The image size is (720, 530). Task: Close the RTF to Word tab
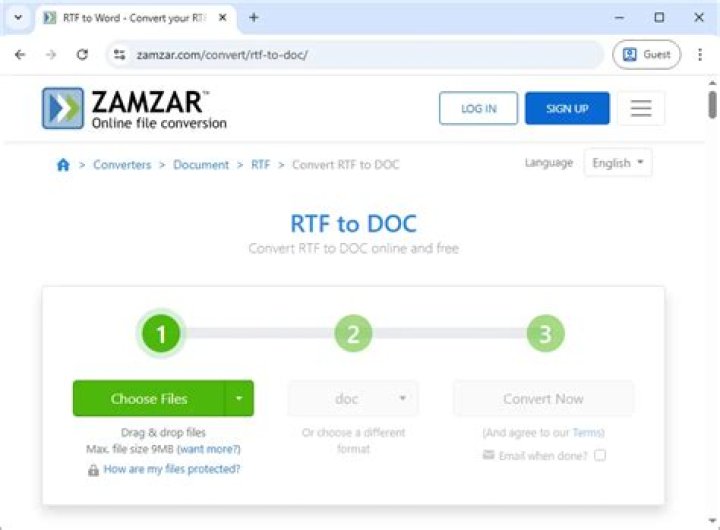tap(223, 17)
